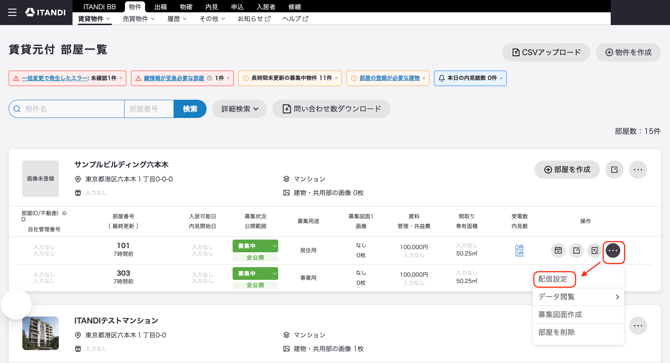Dismiss the 長時間未更新の募集中物件 alert chip
This screenshot has height=363, width=670.
tap(336, 78)
